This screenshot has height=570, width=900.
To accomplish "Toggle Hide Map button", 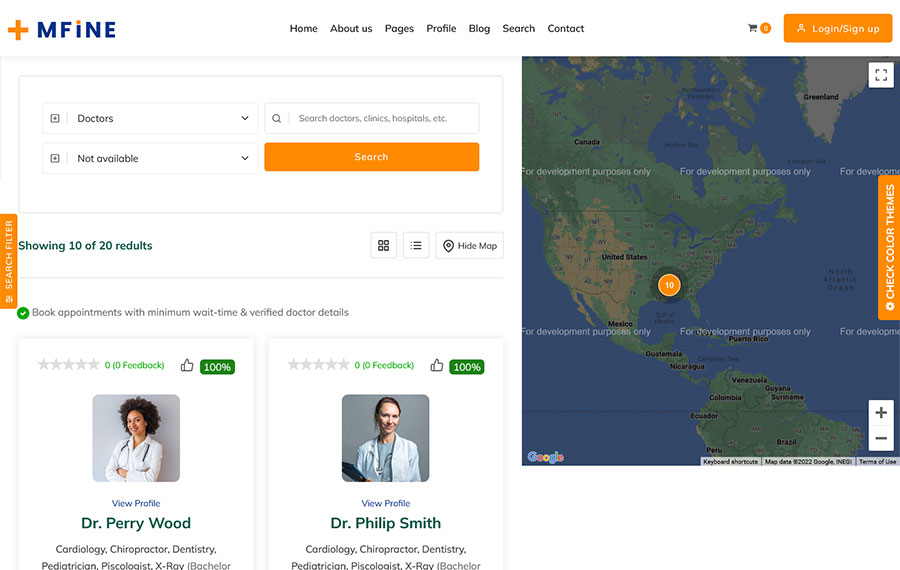I will coord(469,245).
